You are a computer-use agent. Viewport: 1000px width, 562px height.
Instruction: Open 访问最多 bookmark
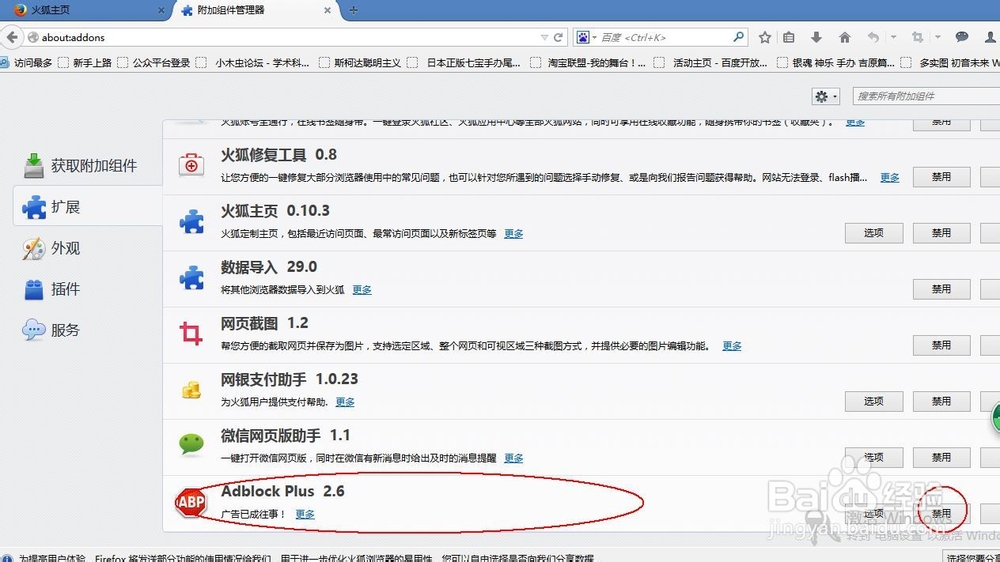(x=26, y=63)
